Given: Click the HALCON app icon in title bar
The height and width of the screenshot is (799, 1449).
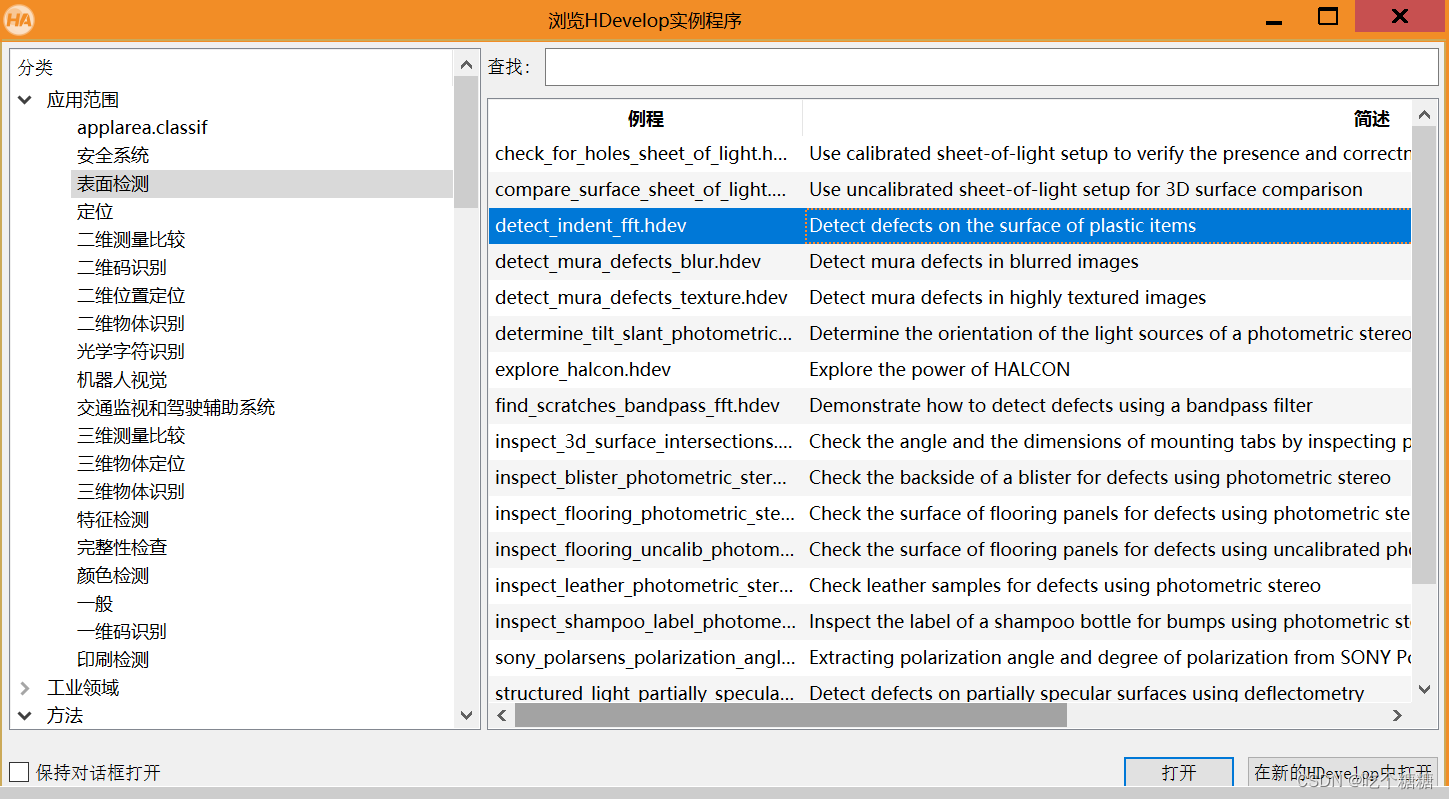Looking at the screenshot, I should point(19,19).
